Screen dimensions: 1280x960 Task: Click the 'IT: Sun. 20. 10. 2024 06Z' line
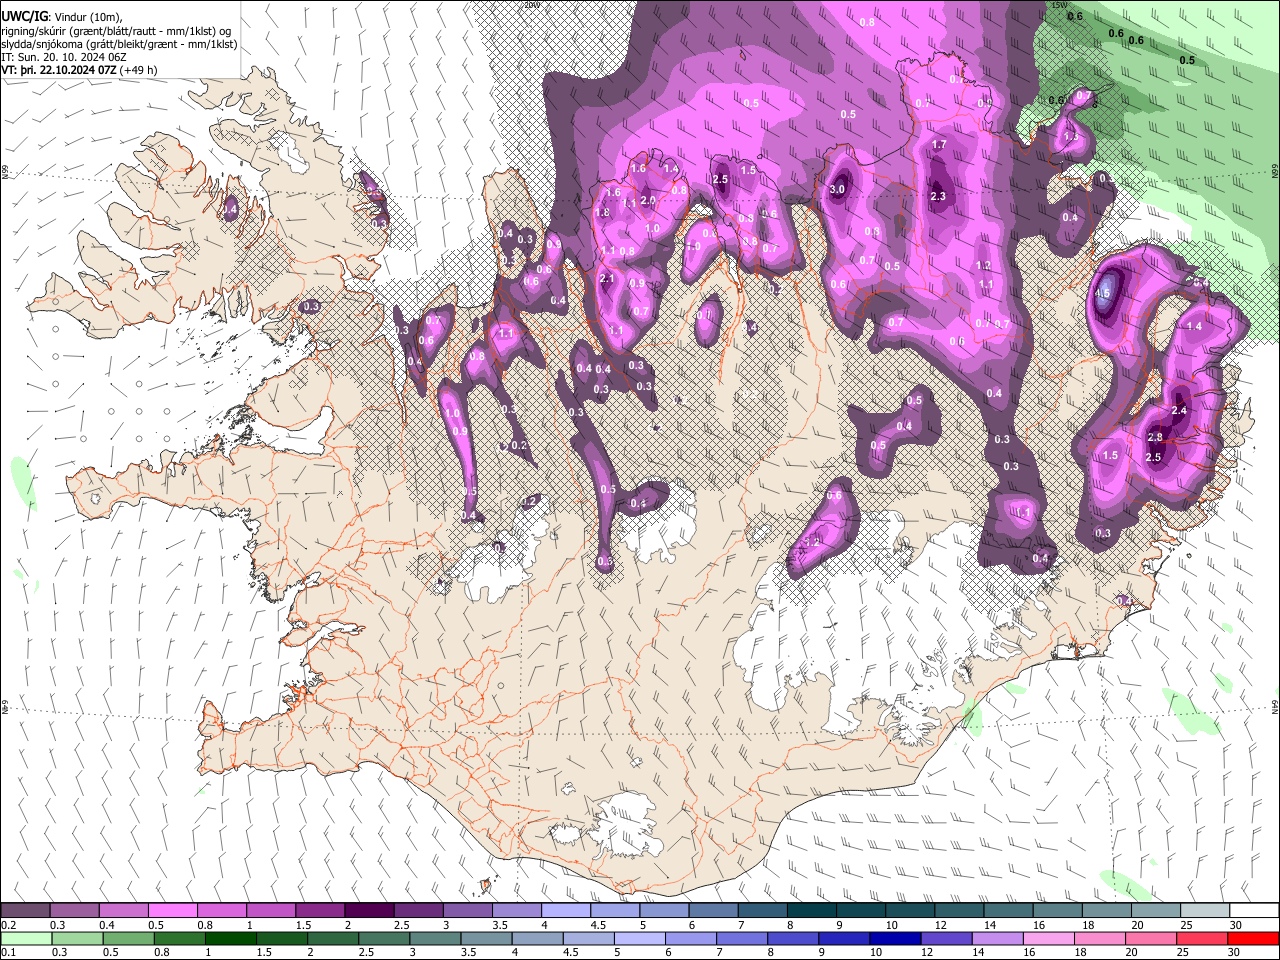point(64,57)
